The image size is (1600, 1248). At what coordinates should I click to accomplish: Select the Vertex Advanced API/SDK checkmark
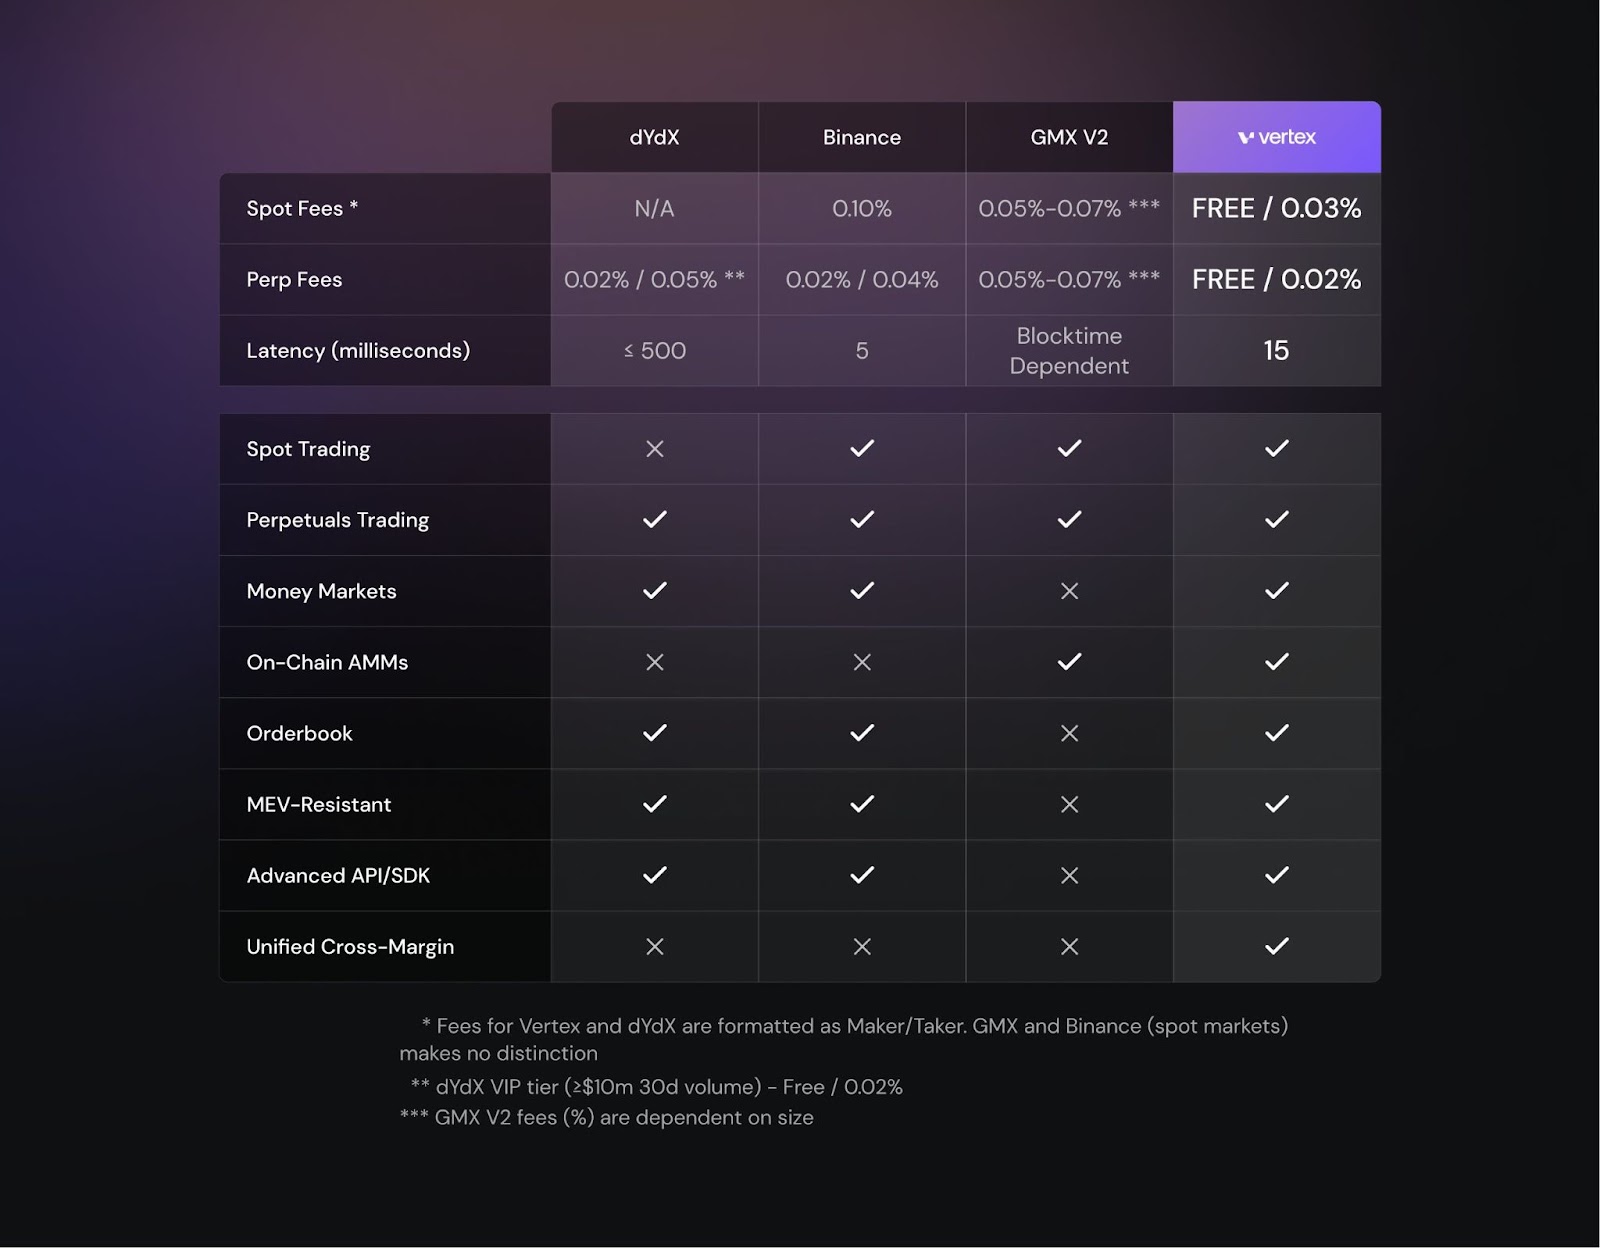[1277, 875]
